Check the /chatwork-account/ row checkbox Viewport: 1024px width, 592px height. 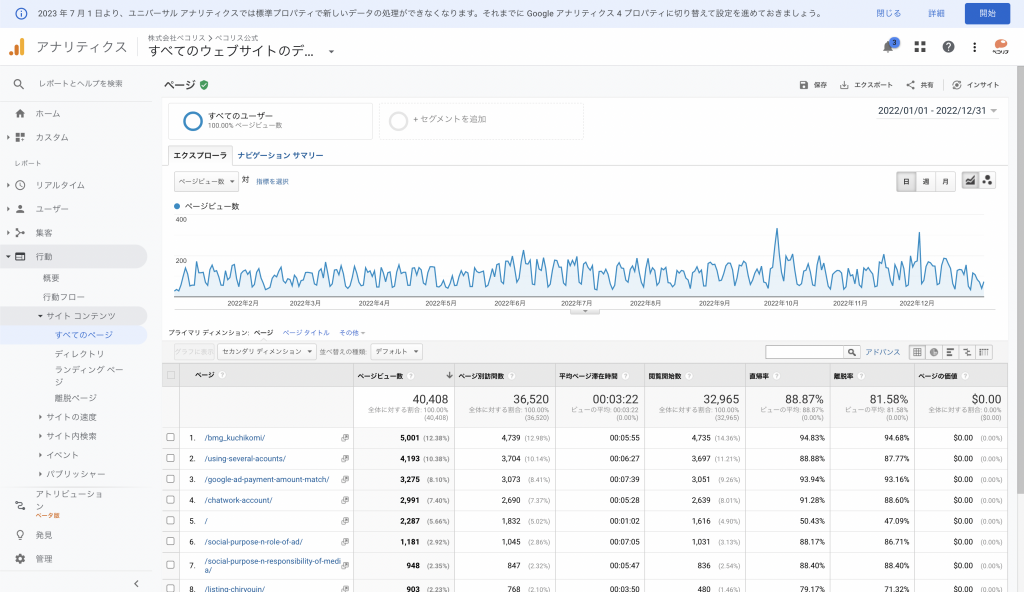pos(170,500)
